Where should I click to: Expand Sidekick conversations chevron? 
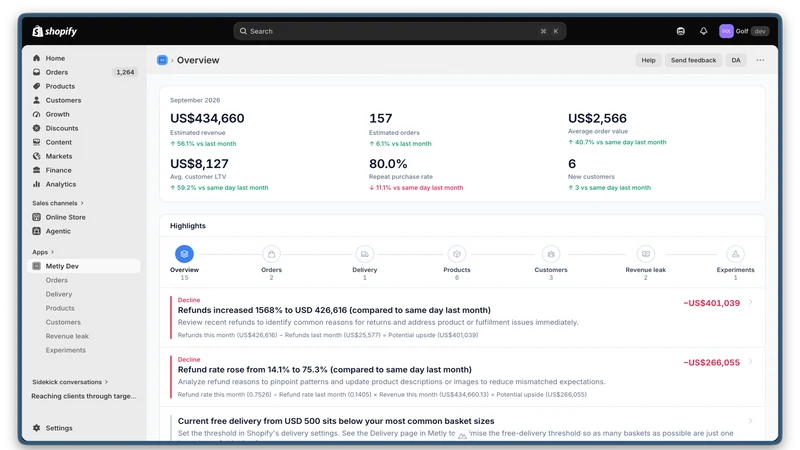[107, 382]
